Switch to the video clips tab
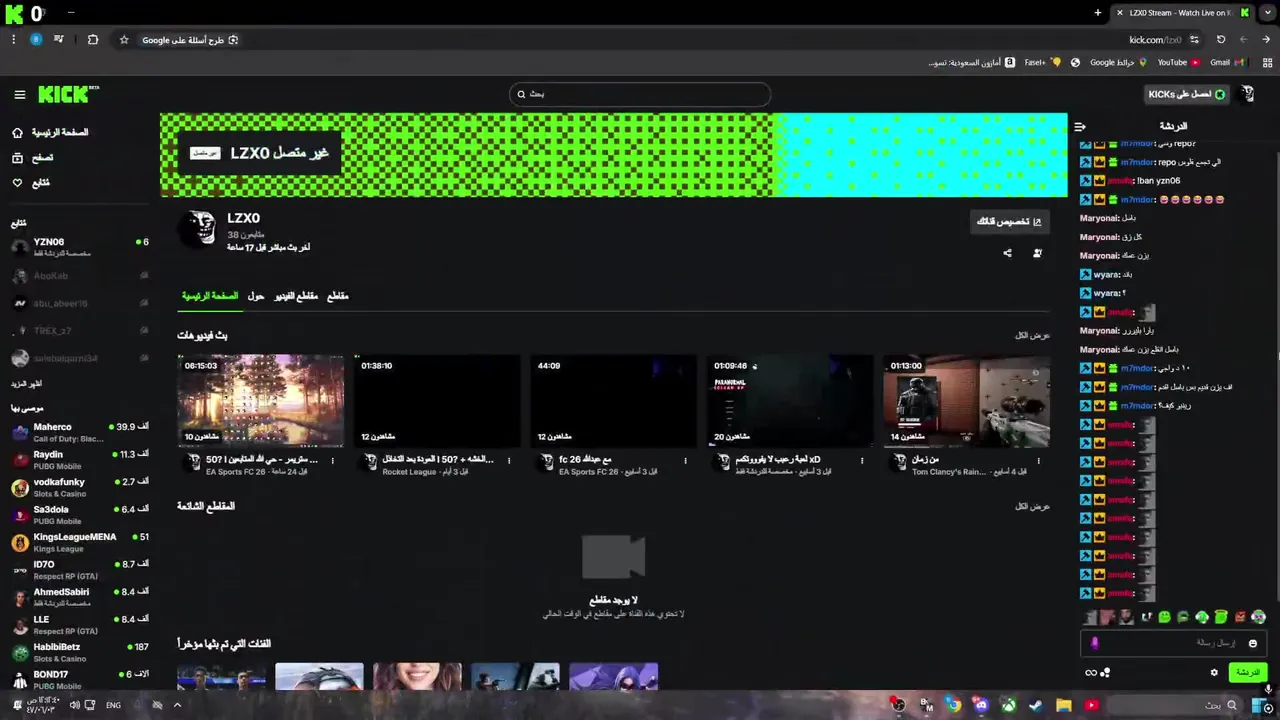Viewport: 1280px width, 720px height. pyautogui.click(x=296, y=296)
